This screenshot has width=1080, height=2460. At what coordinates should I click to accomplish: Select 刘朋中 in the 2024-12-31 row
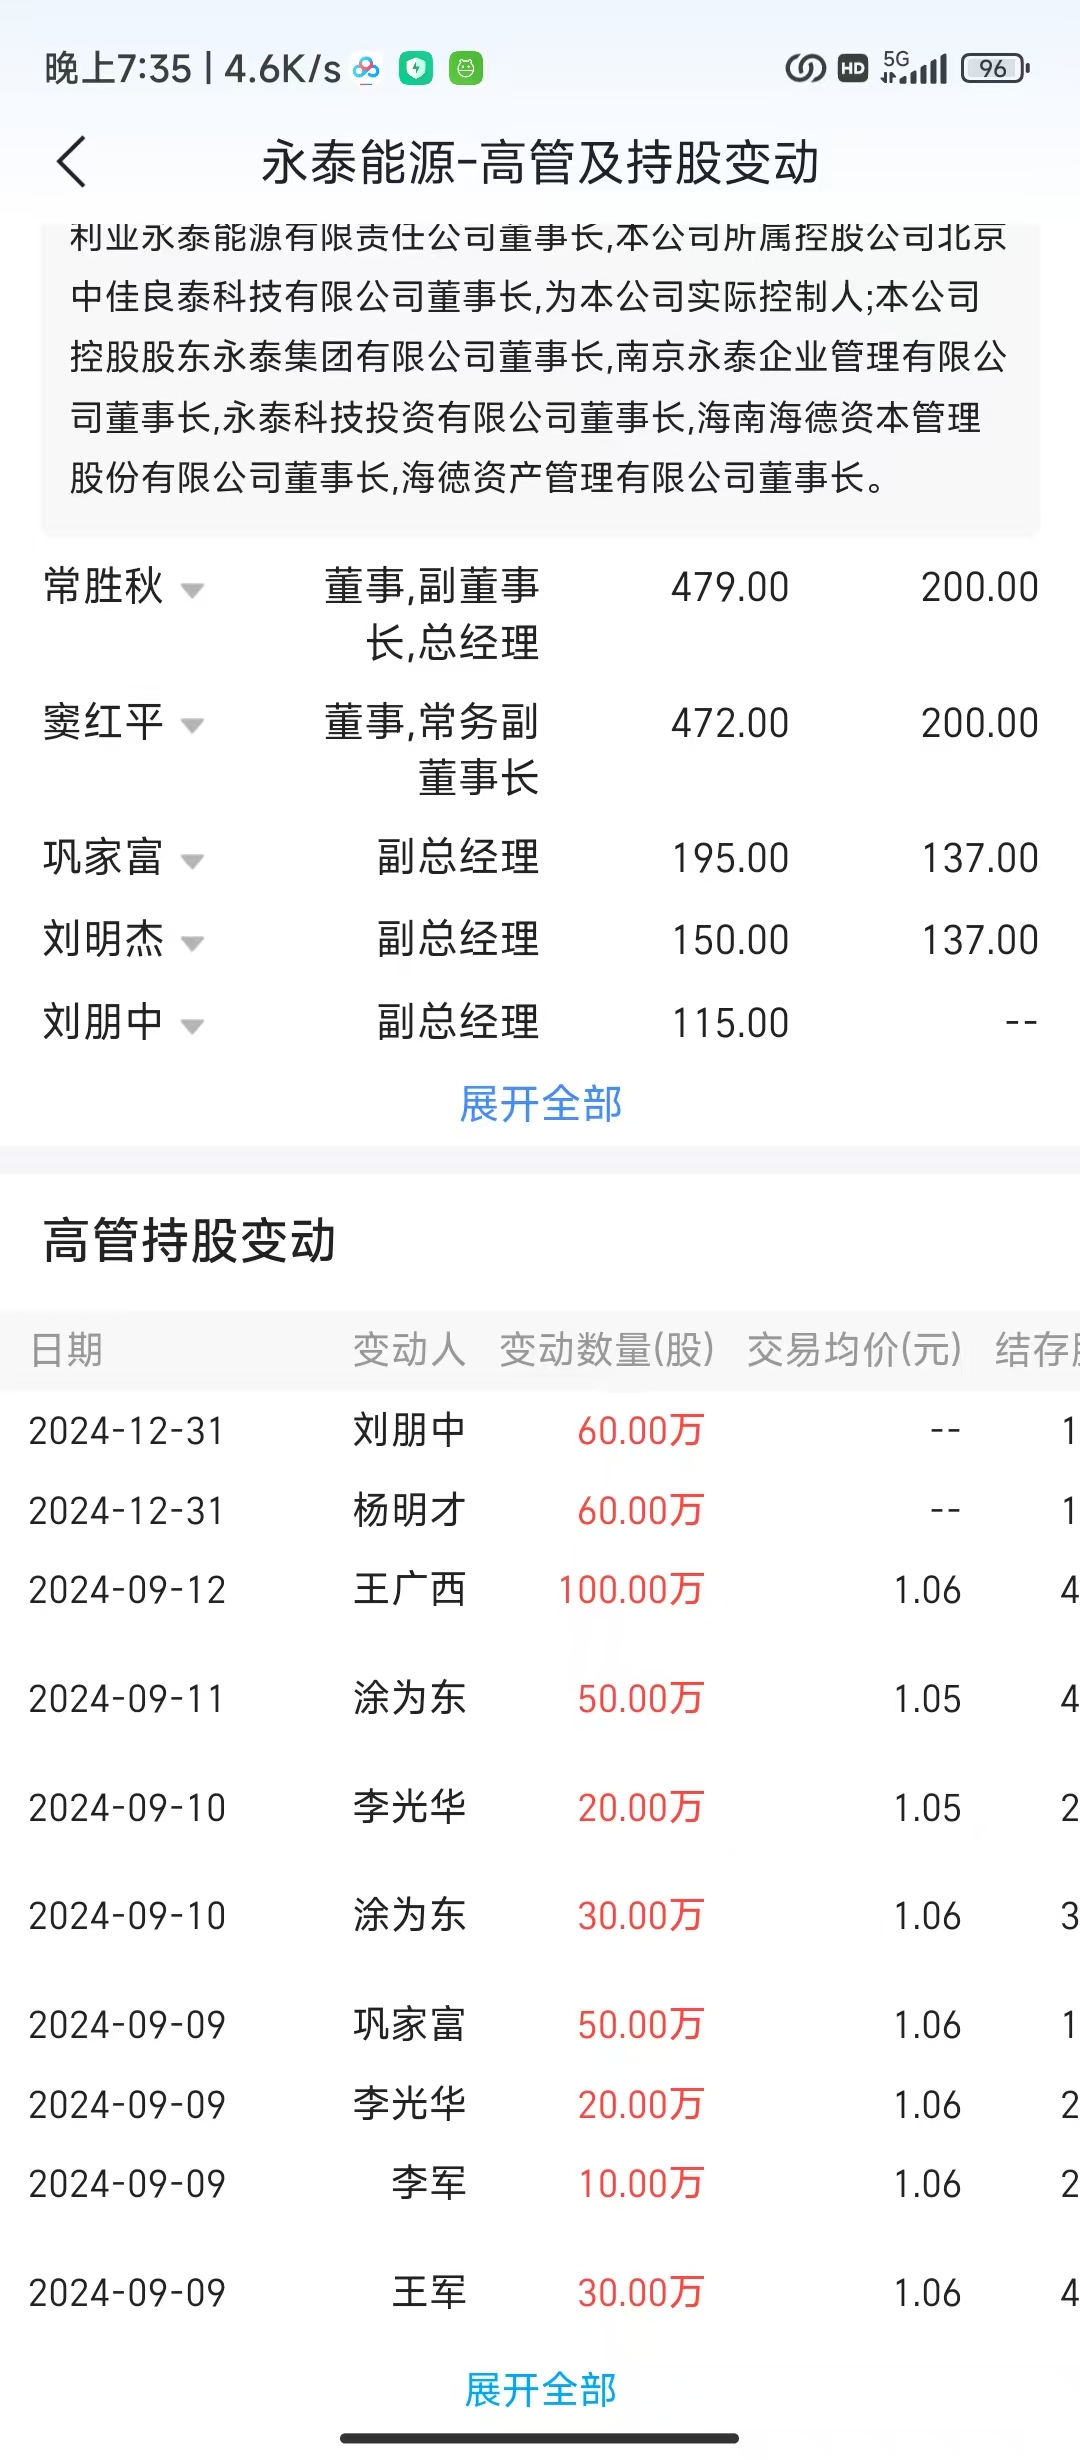coord(409,1430)
